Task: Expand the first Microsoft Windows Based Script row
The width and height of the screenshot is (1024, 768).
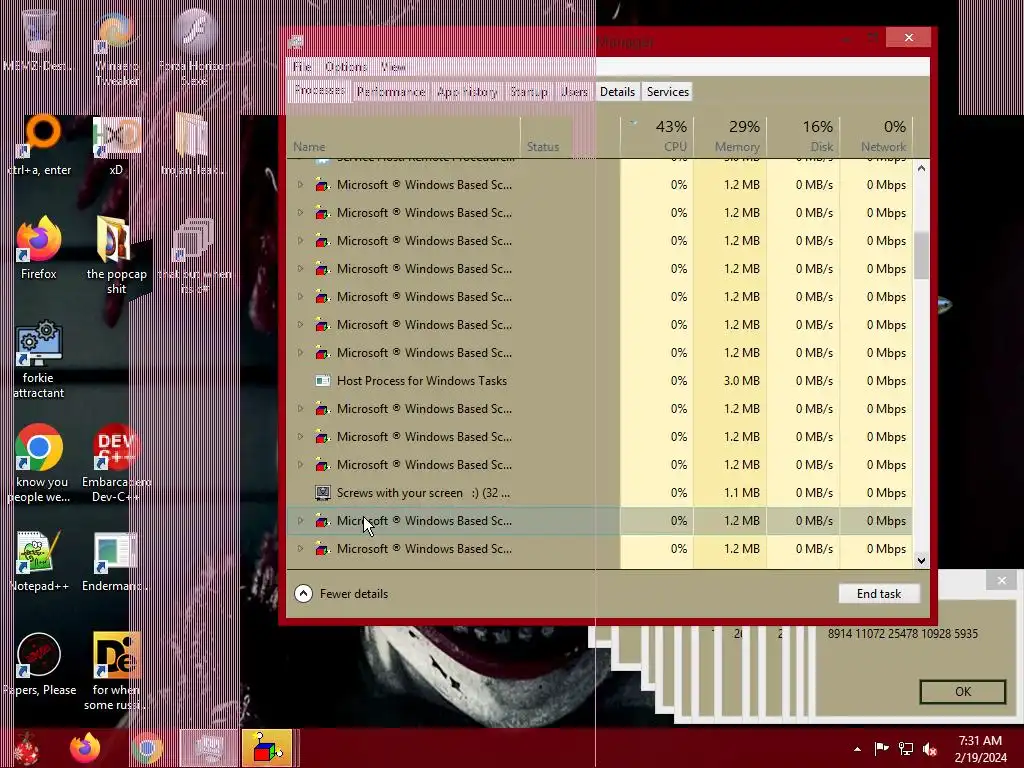Action: click(300, 185)
